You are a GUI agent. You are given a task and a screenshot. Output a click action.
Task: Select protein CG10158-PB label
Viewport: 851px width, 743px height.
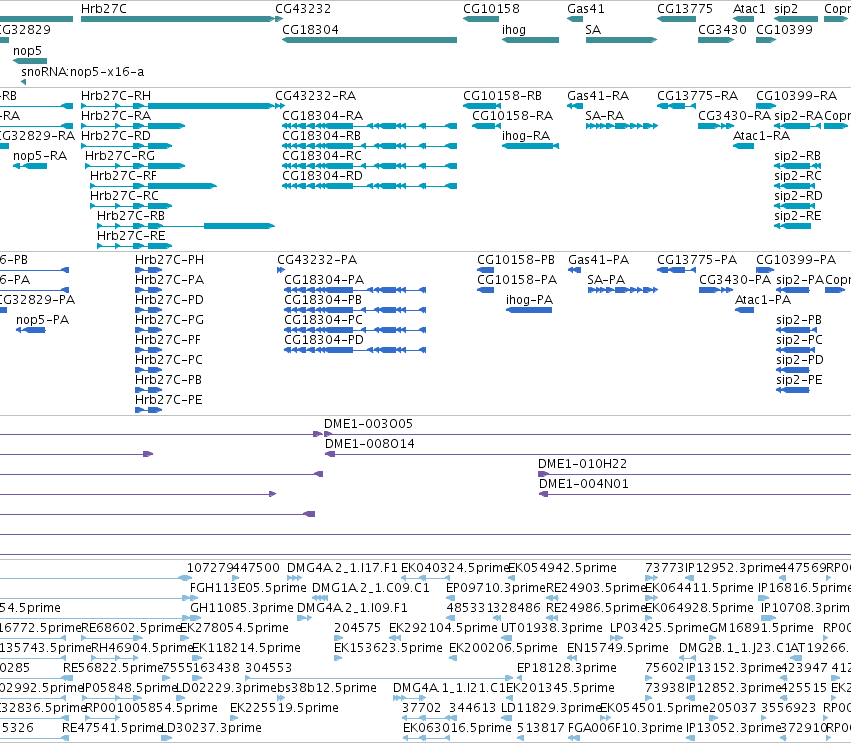(516, 260)
